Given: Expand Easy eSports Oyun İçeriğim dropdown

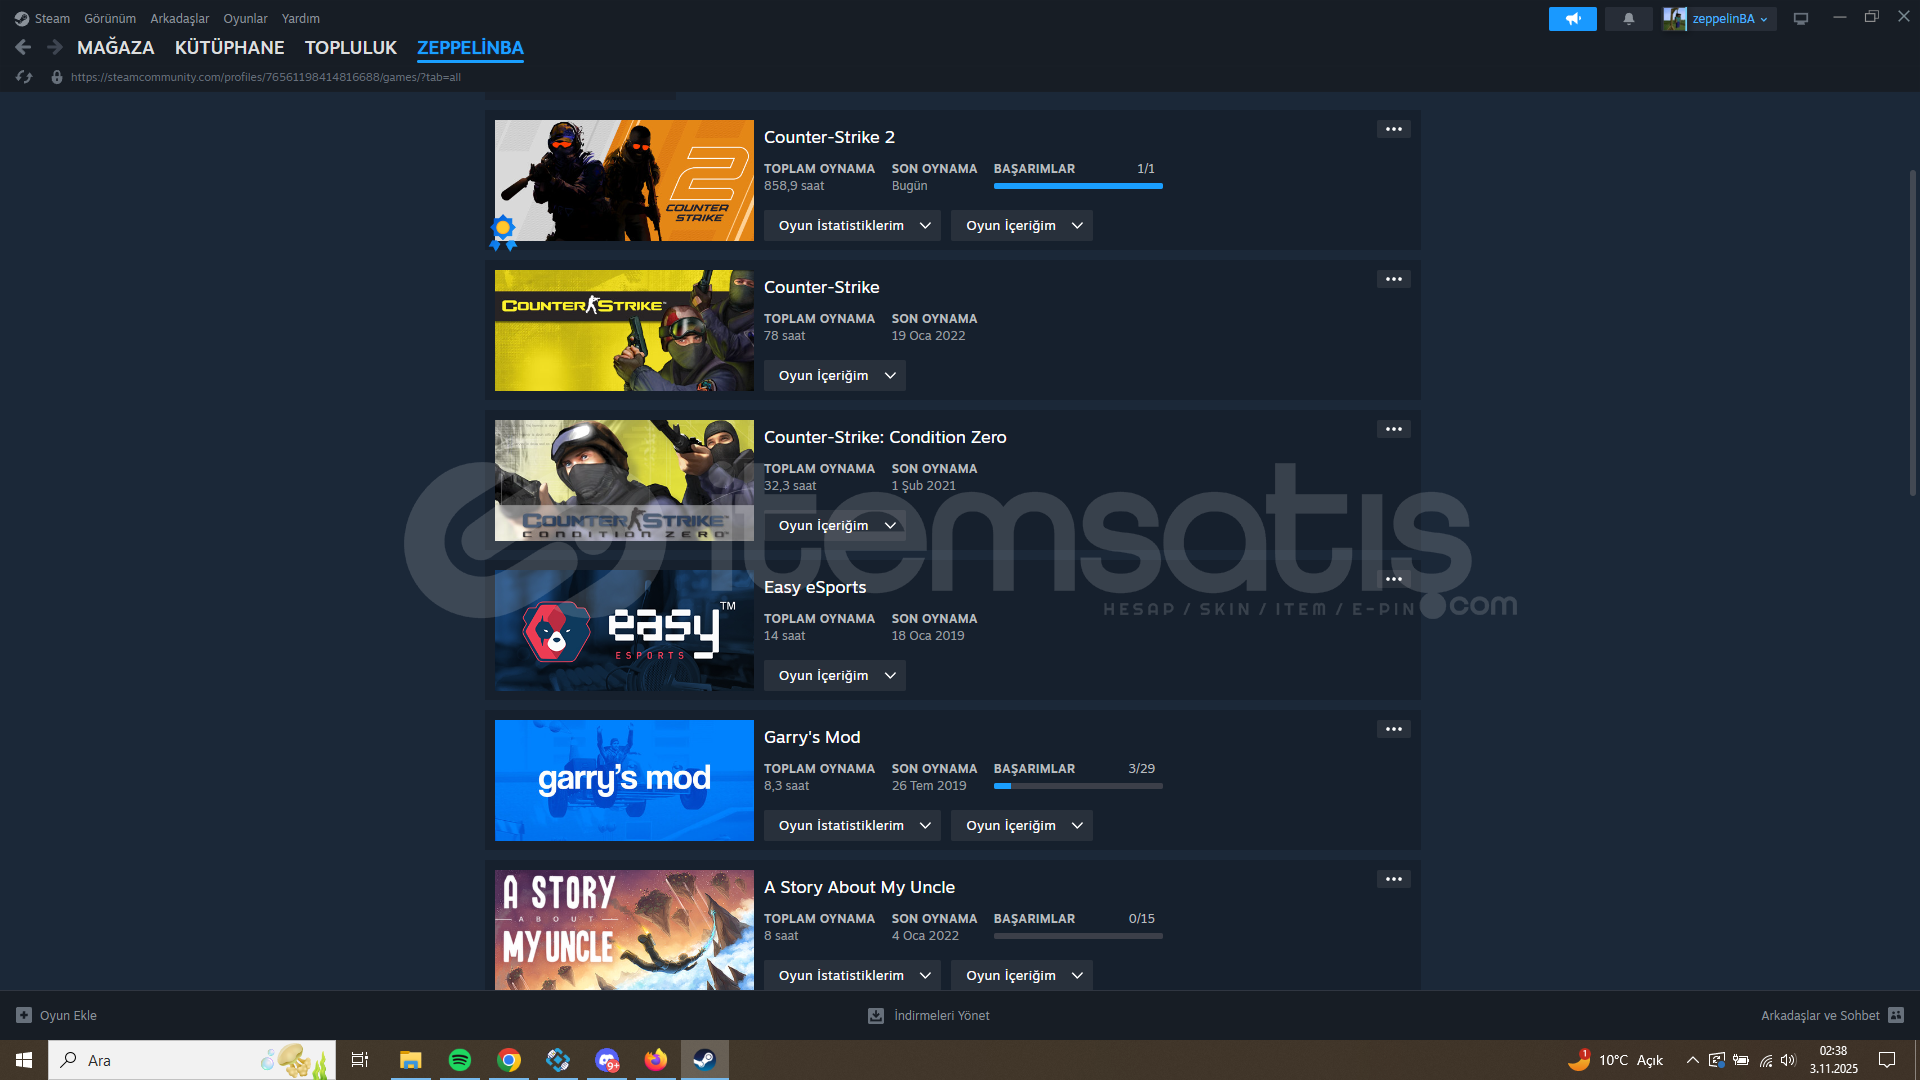Looking at the screenshot, I should point(835,676).
